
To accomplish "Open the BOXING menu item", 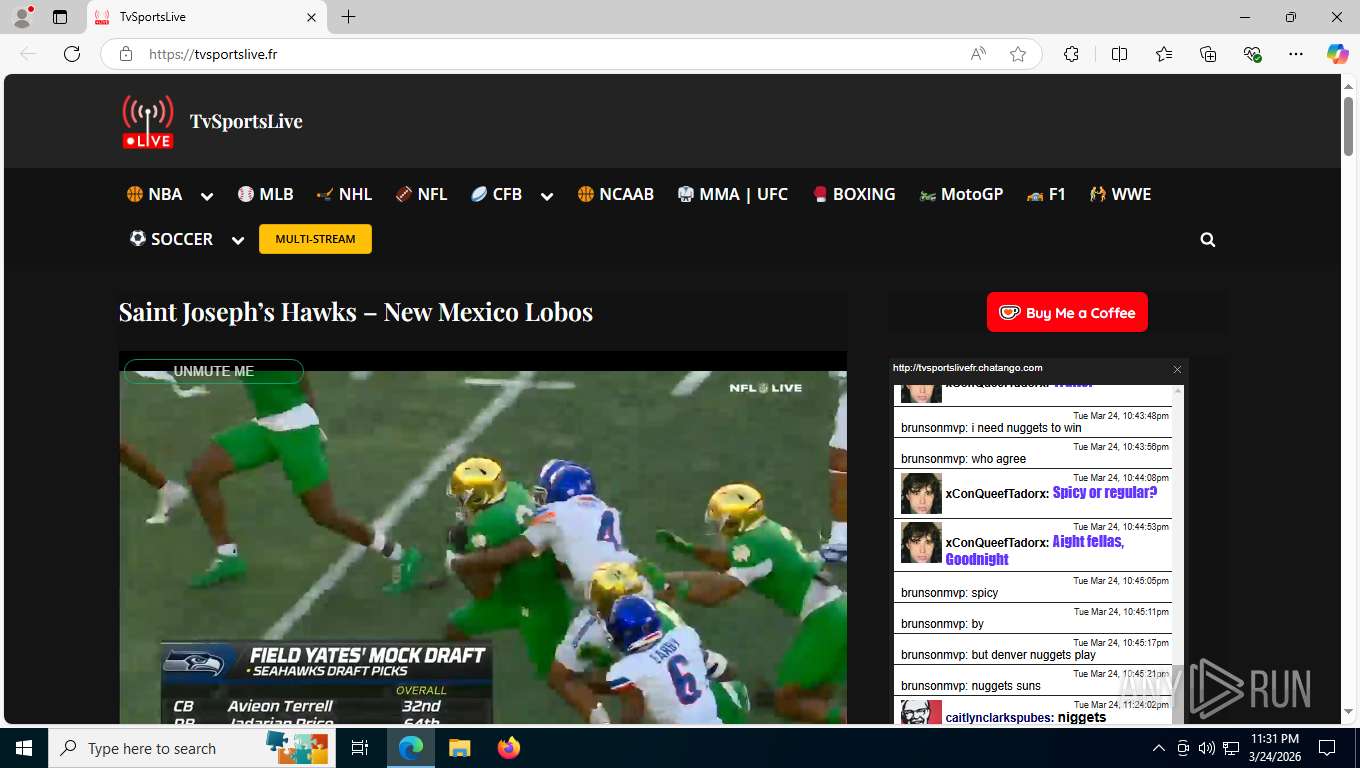I will click(853, 194).
